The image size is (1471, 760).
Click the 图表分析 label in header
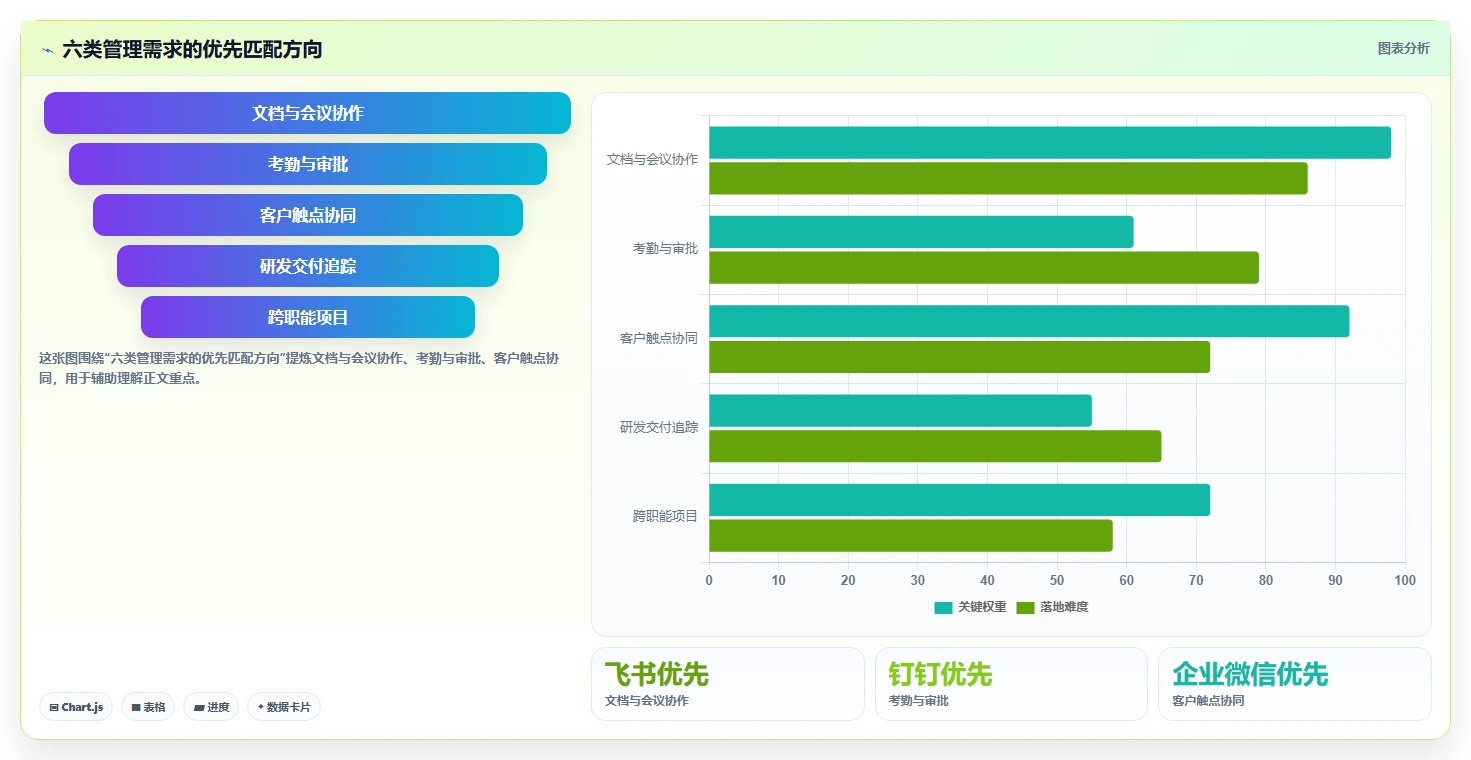[x=1403, y=48]
